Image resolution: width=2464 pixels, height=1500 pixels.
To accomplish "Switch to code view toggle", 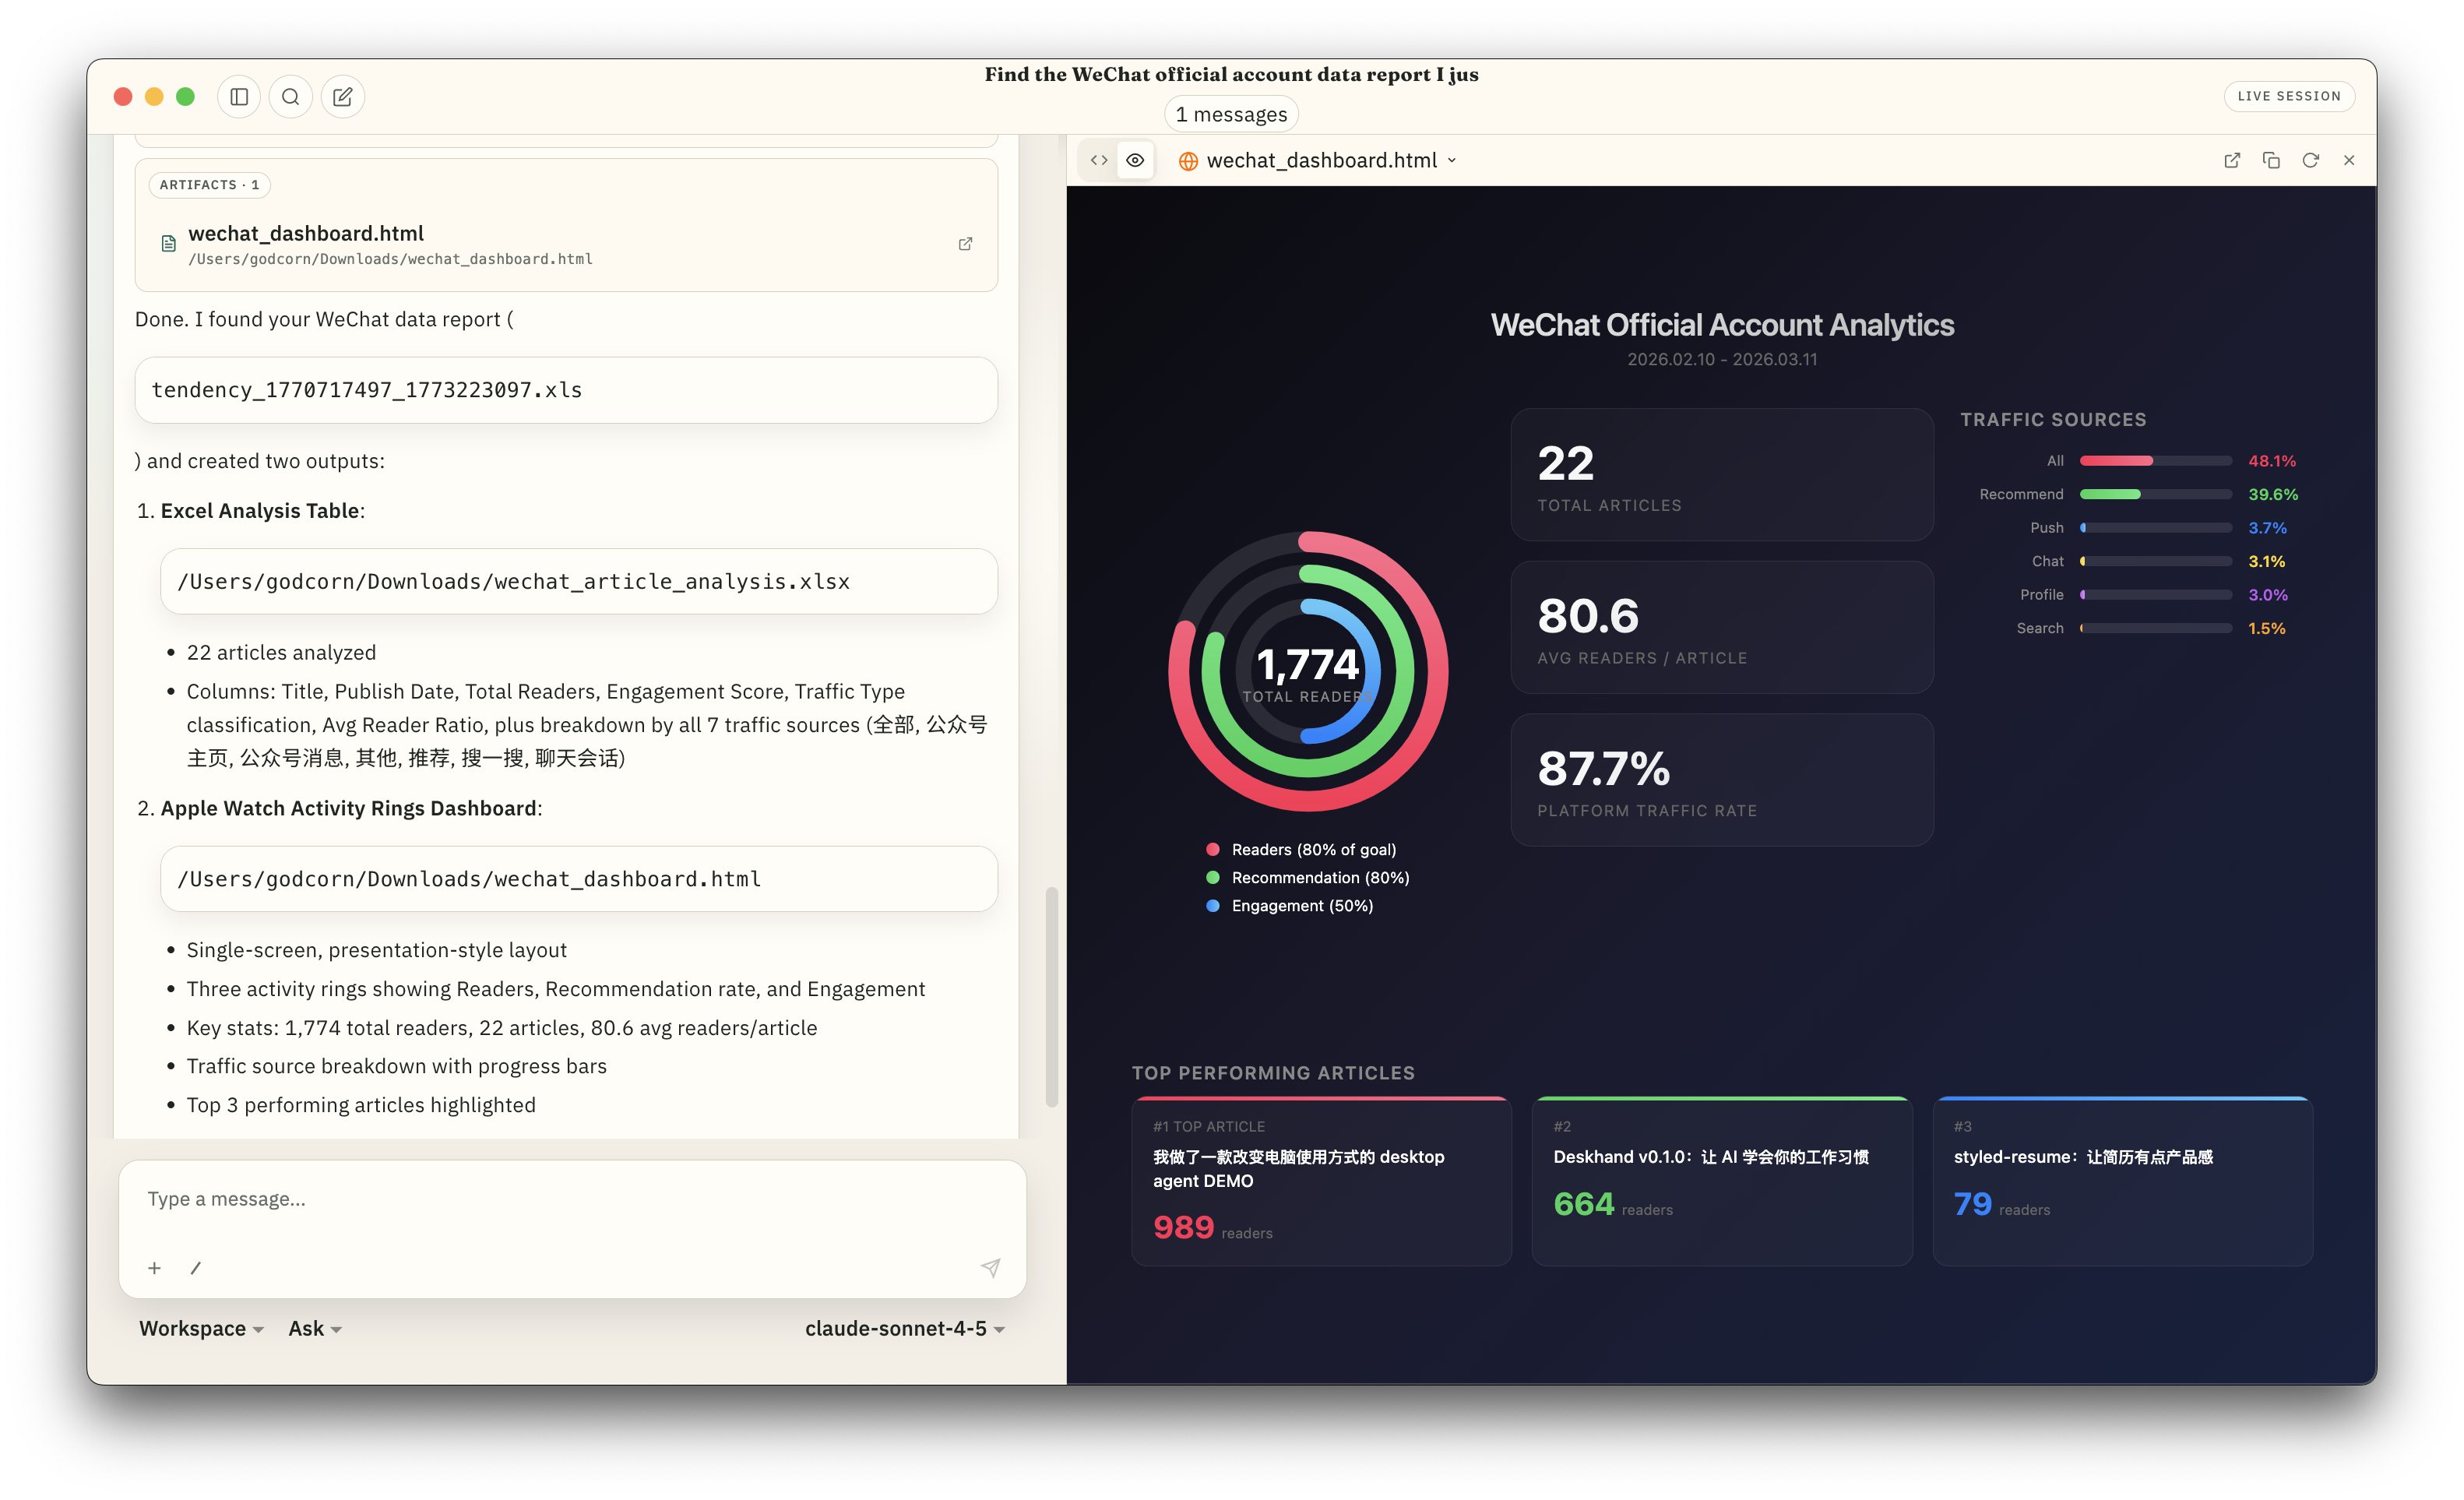I will 1099,160.
